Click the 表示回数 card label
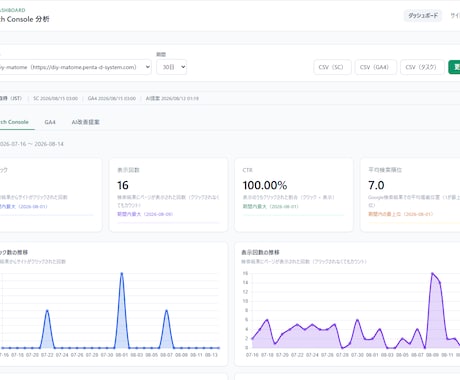 128,170
